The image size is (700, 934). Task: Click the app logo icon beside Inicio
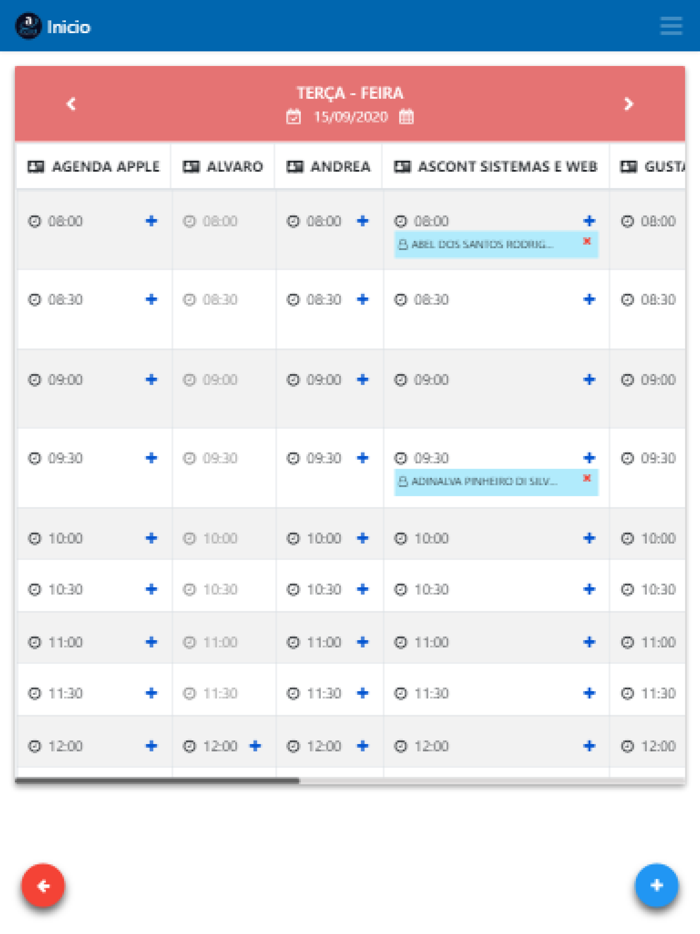(27, 26)
